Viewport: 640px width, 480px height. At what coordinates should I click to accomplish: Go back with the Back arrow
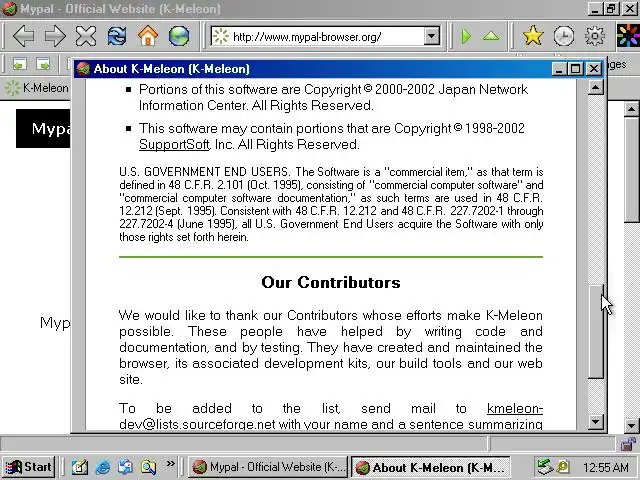click(x=23, y=36)
